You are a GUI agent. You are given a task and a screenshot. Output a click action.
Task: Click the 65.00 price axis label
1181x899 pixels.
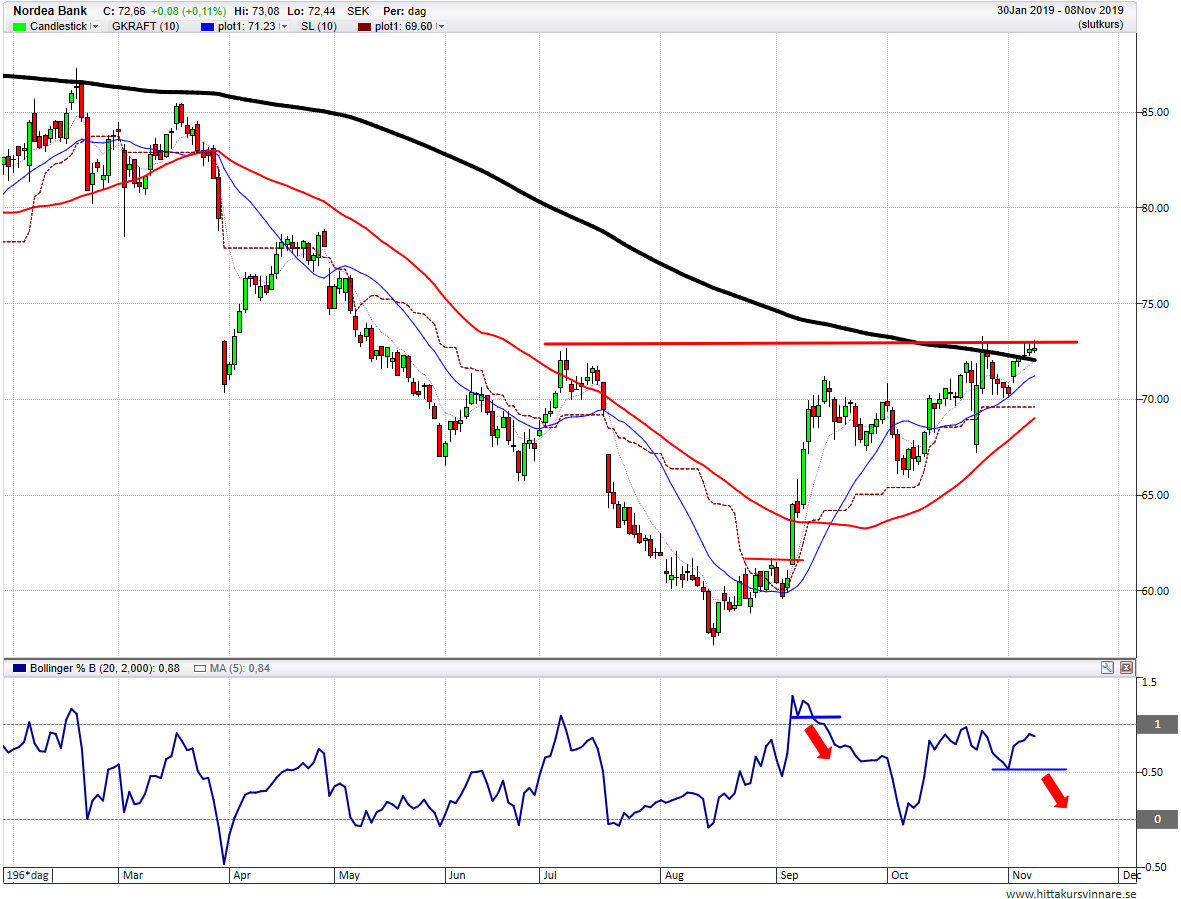tap(1155, 495)
